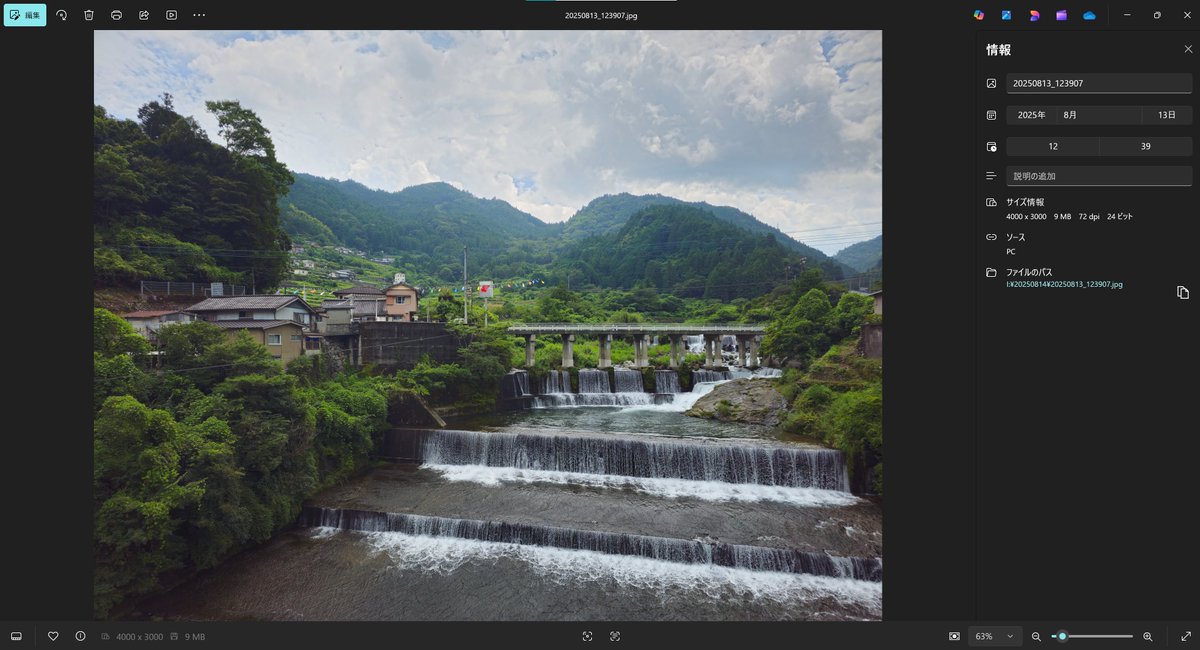Click the 8月 month field

pyautogui.click(x=1100, y=115)
